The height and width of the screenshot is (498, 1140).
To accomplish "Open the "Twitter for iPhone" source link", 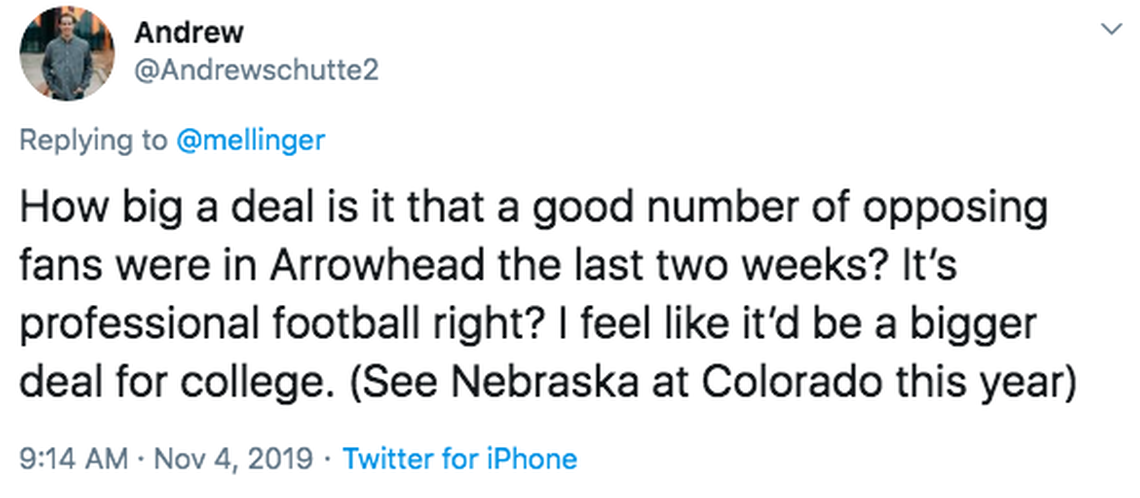I will tap(460, 459).
